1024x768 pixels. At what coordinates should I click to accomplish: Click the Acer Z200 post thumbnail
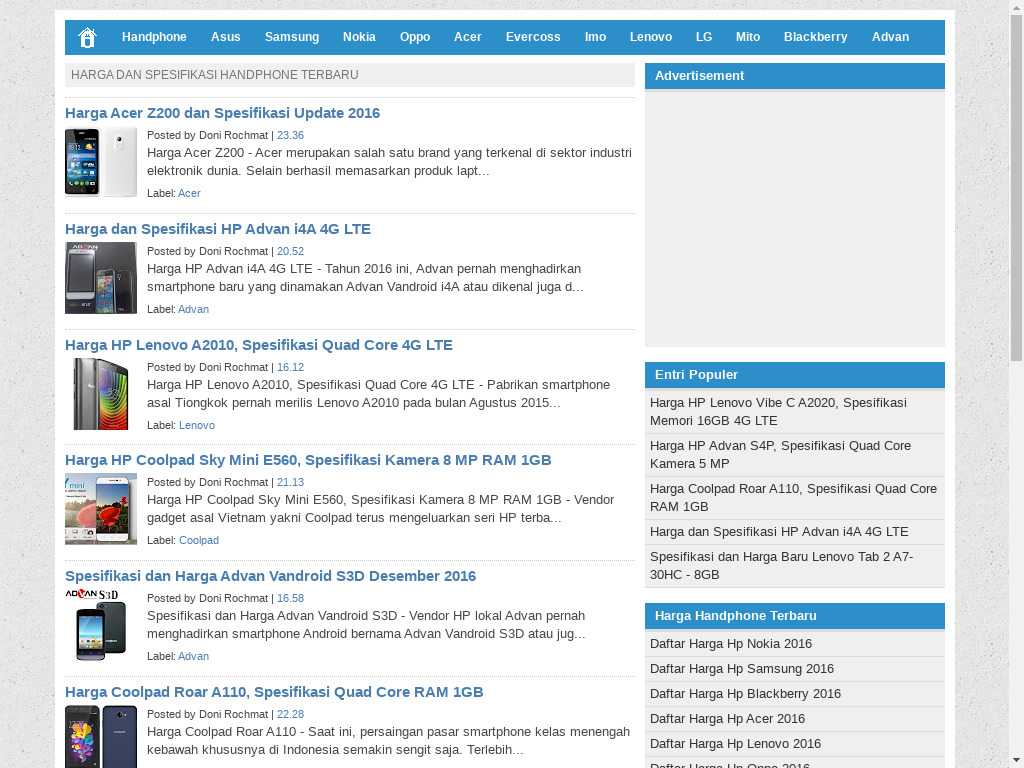(x=101, y=162)
